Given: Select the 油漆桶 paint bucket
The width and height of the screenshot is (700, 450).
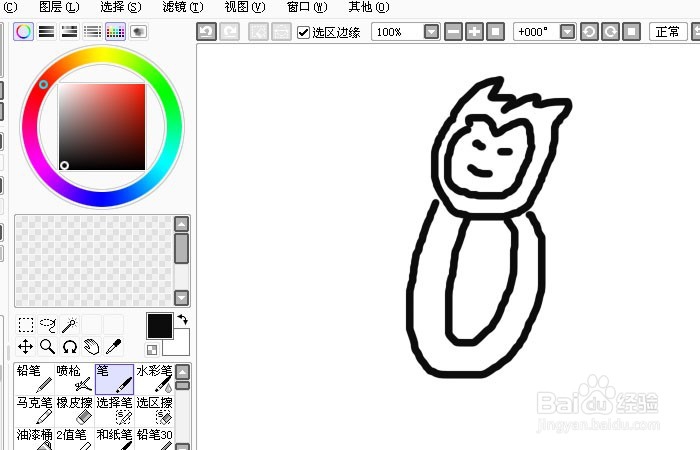Looking at the screenshot, I should [34, 439].
